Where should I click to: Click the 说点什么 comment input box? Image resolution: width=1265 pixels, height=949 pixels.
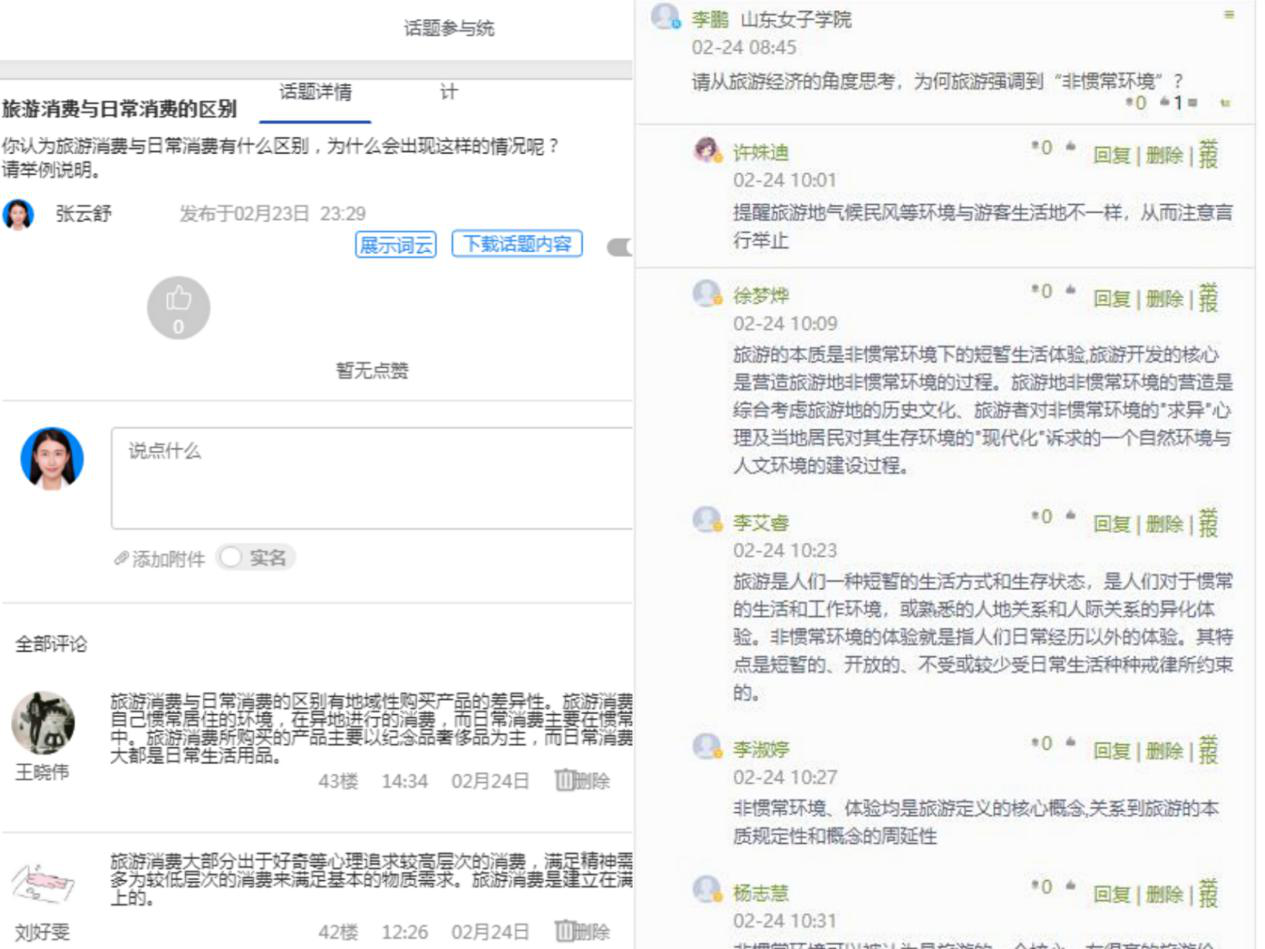(x=372, y=478)
